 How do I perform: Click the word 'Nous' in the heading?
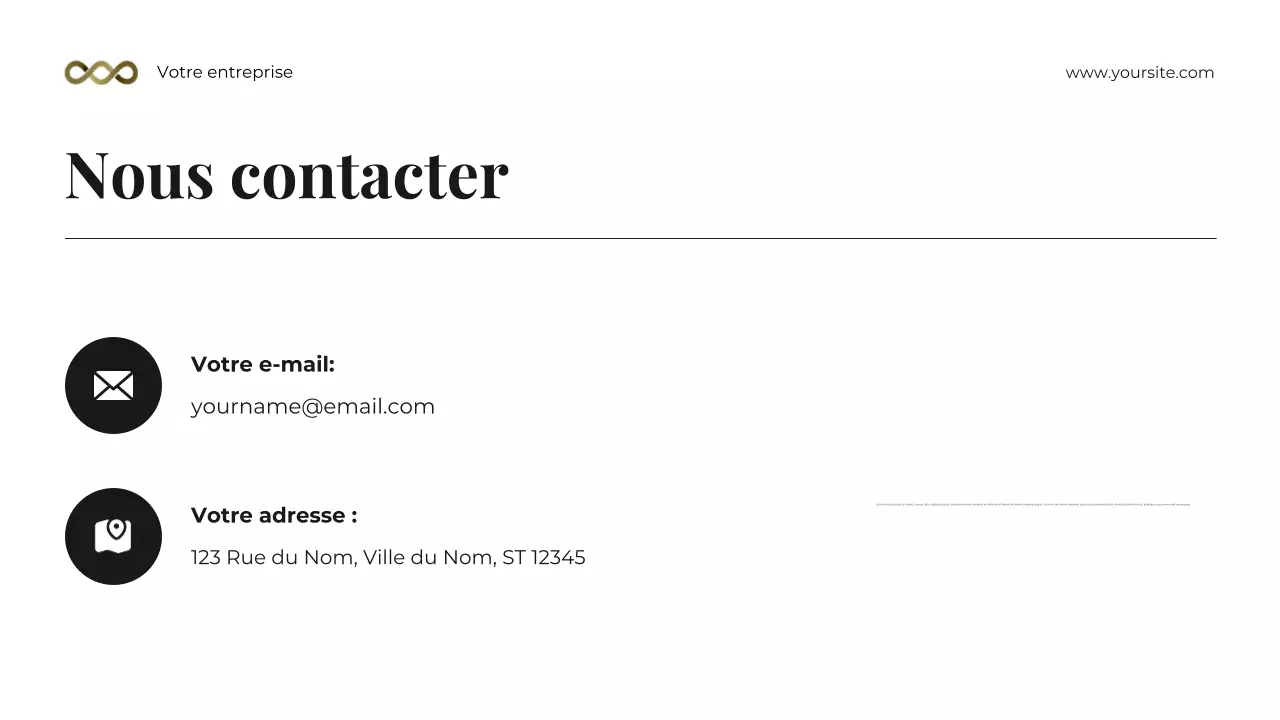coord(139,175)
